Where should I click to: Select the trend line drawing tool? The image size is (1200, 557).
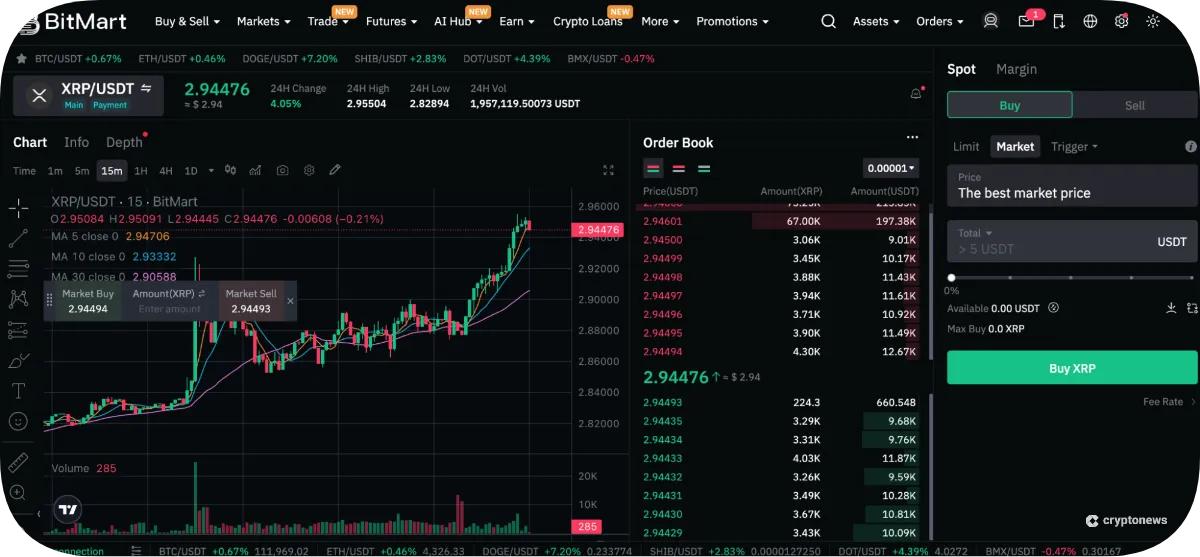18,238
